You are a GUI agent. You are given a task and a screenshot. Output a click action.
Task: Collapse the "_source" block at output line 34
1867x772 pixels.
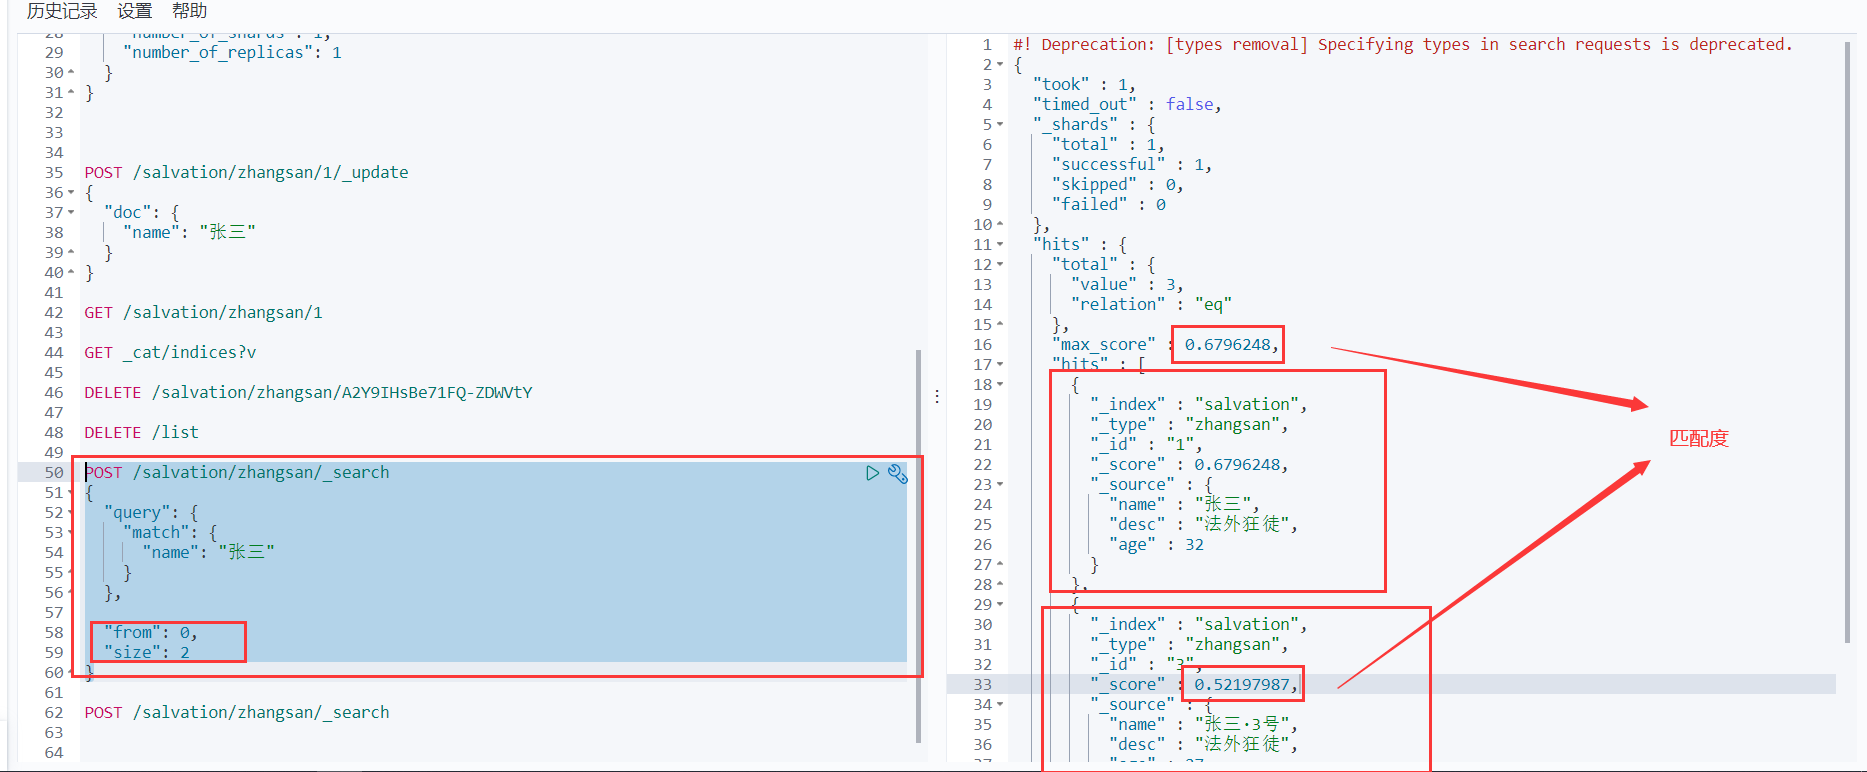(x=1000, y=704)
